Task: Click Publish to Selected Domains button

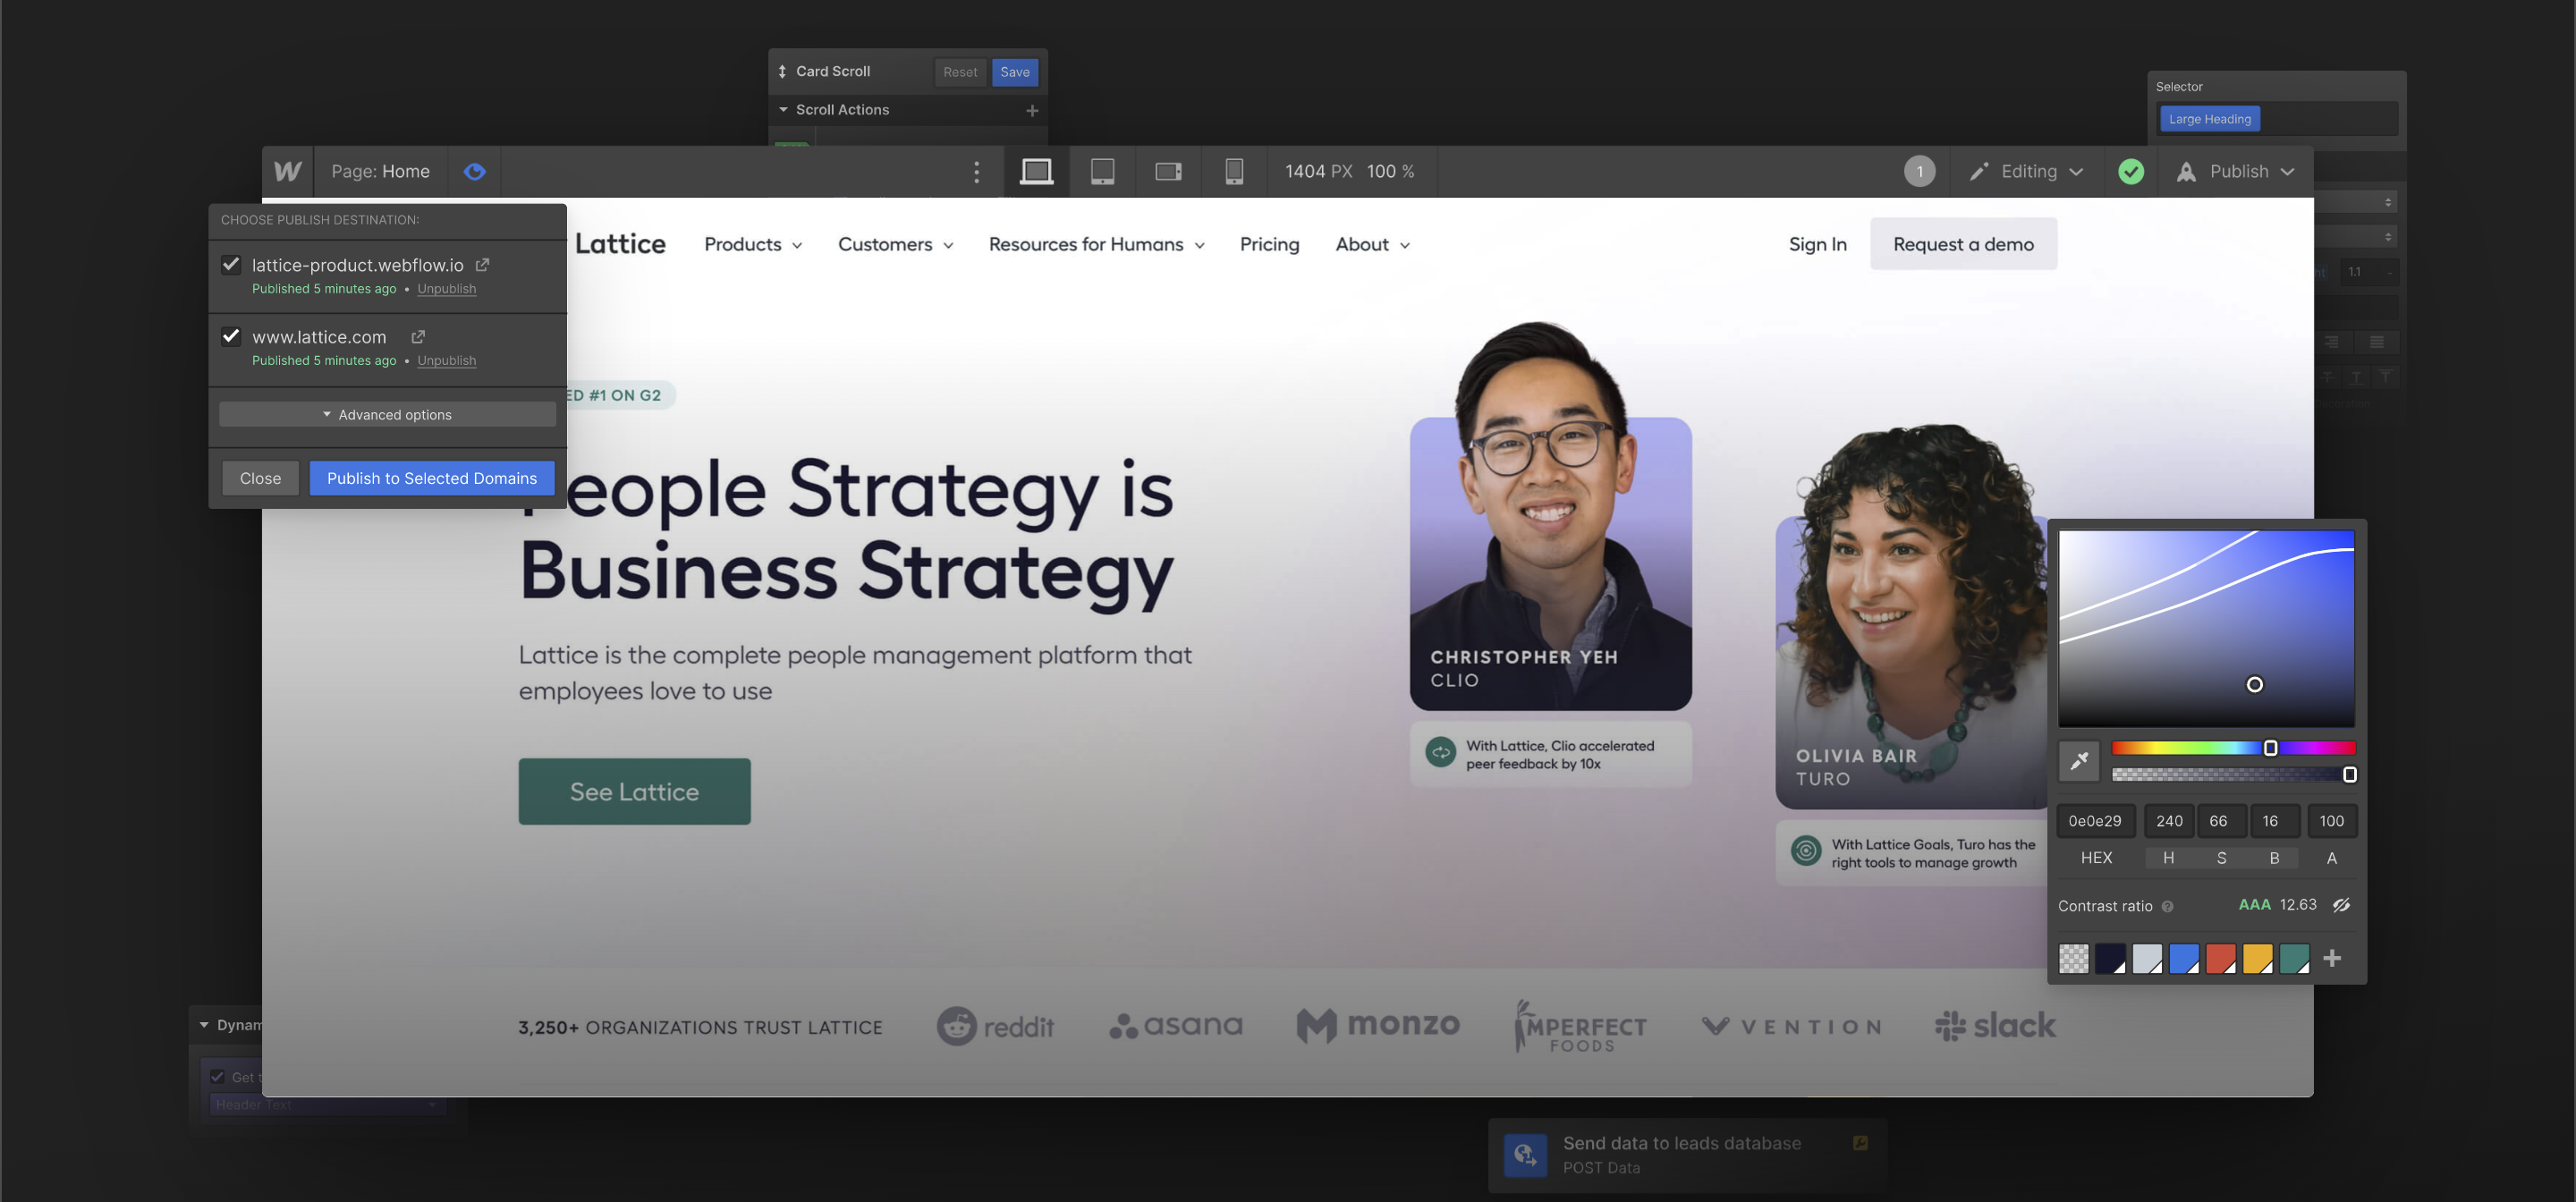Action: pyautogui.click(x=432, y=478)
